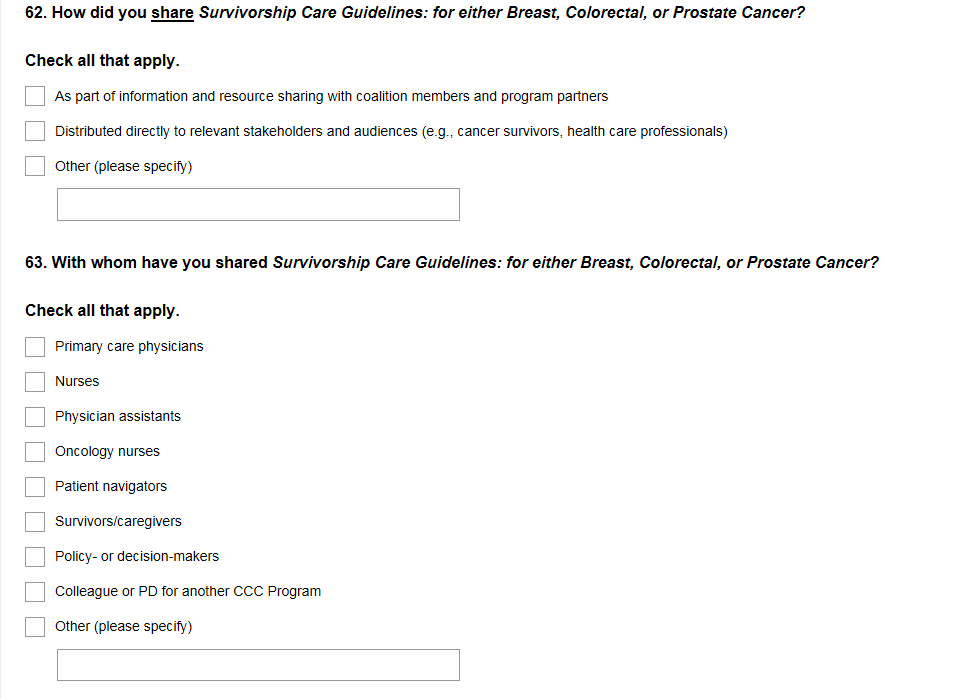Screen dimensions: 958x699
Task: Check the 'Patient navigators' box
Action: [x=35, y=486]
